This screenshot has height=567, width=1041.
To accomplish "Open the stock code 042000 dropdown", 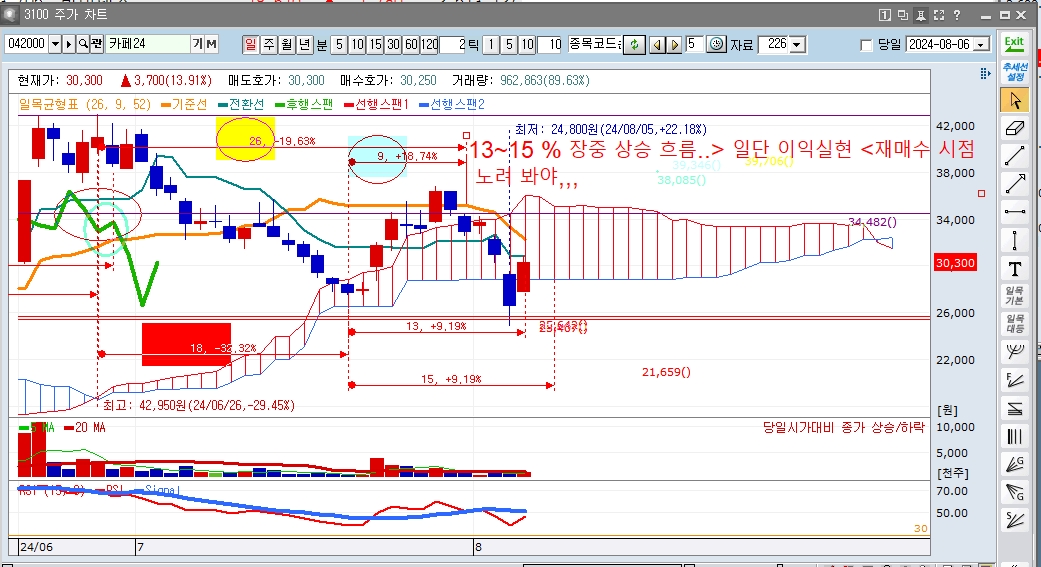I will click(x=55, y=44).
